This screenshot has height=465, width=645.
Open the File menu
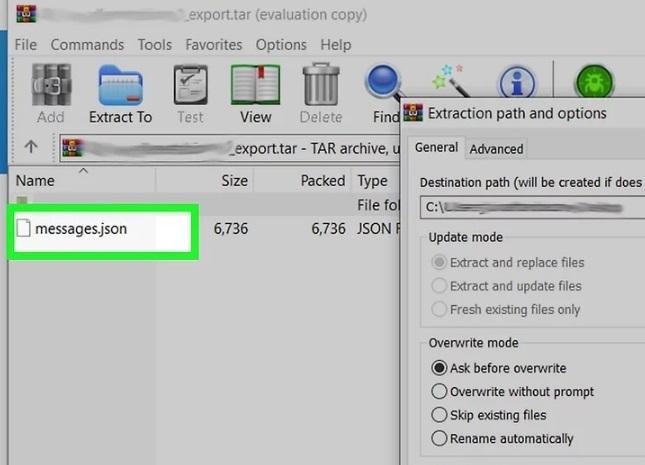(26, 44)
